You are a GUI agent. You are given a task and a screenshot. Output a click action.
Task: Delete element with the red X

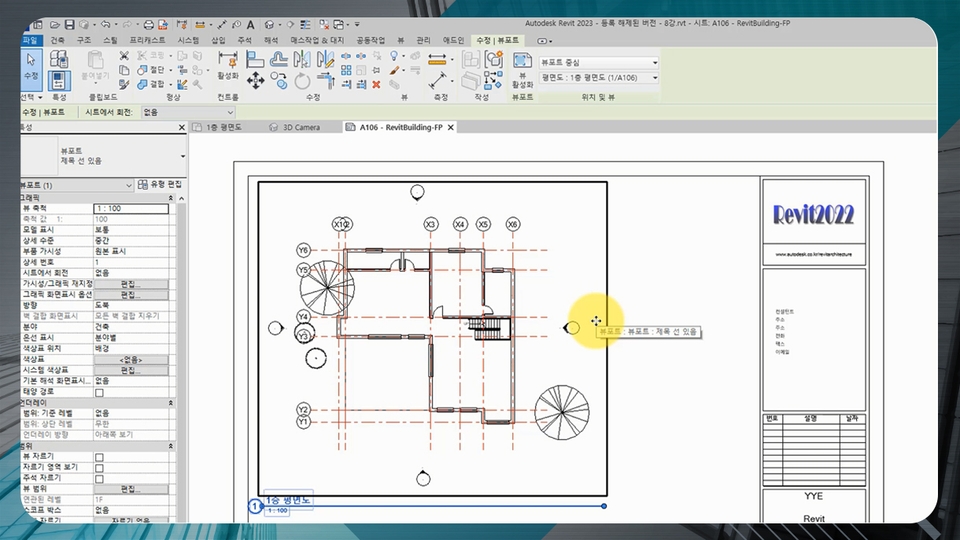[377, 84]
